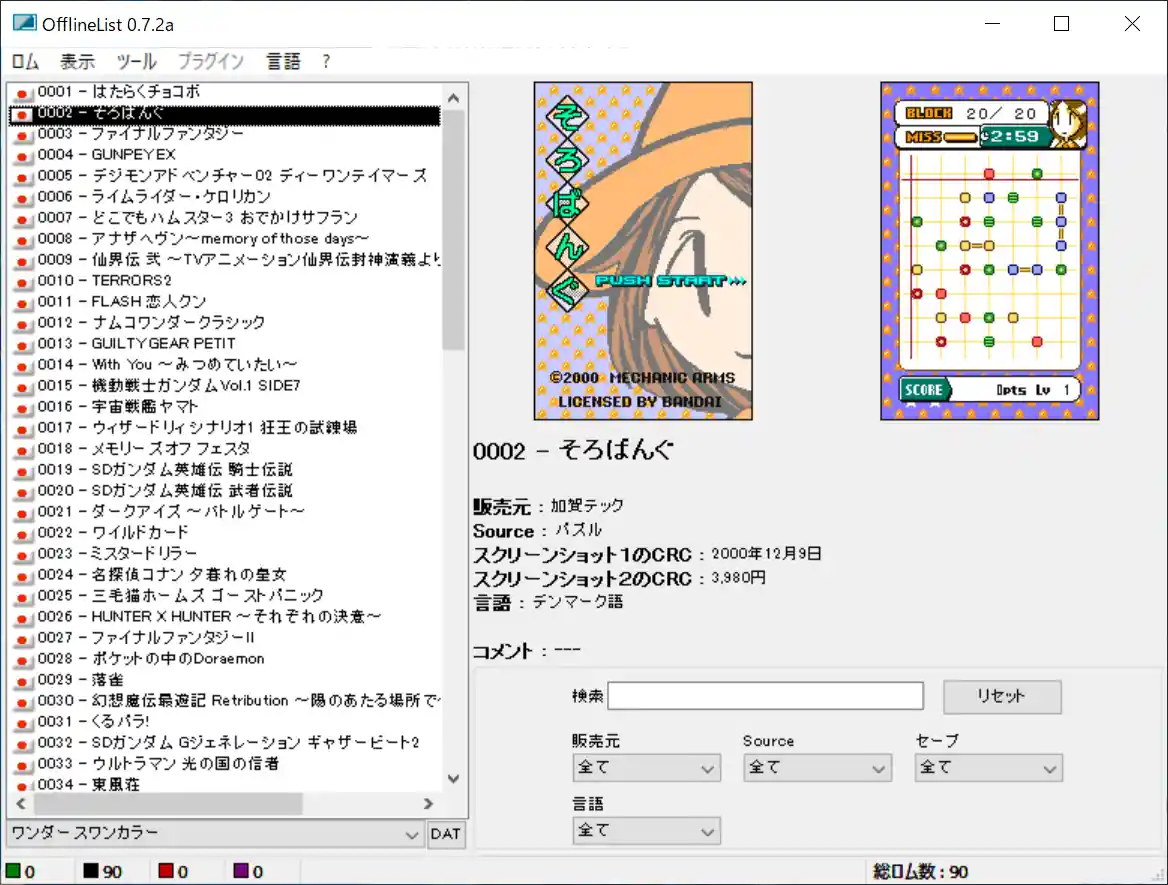Select row 0032 SDガンダム Gジェネレーション
1168x885 pixels.
224,743
